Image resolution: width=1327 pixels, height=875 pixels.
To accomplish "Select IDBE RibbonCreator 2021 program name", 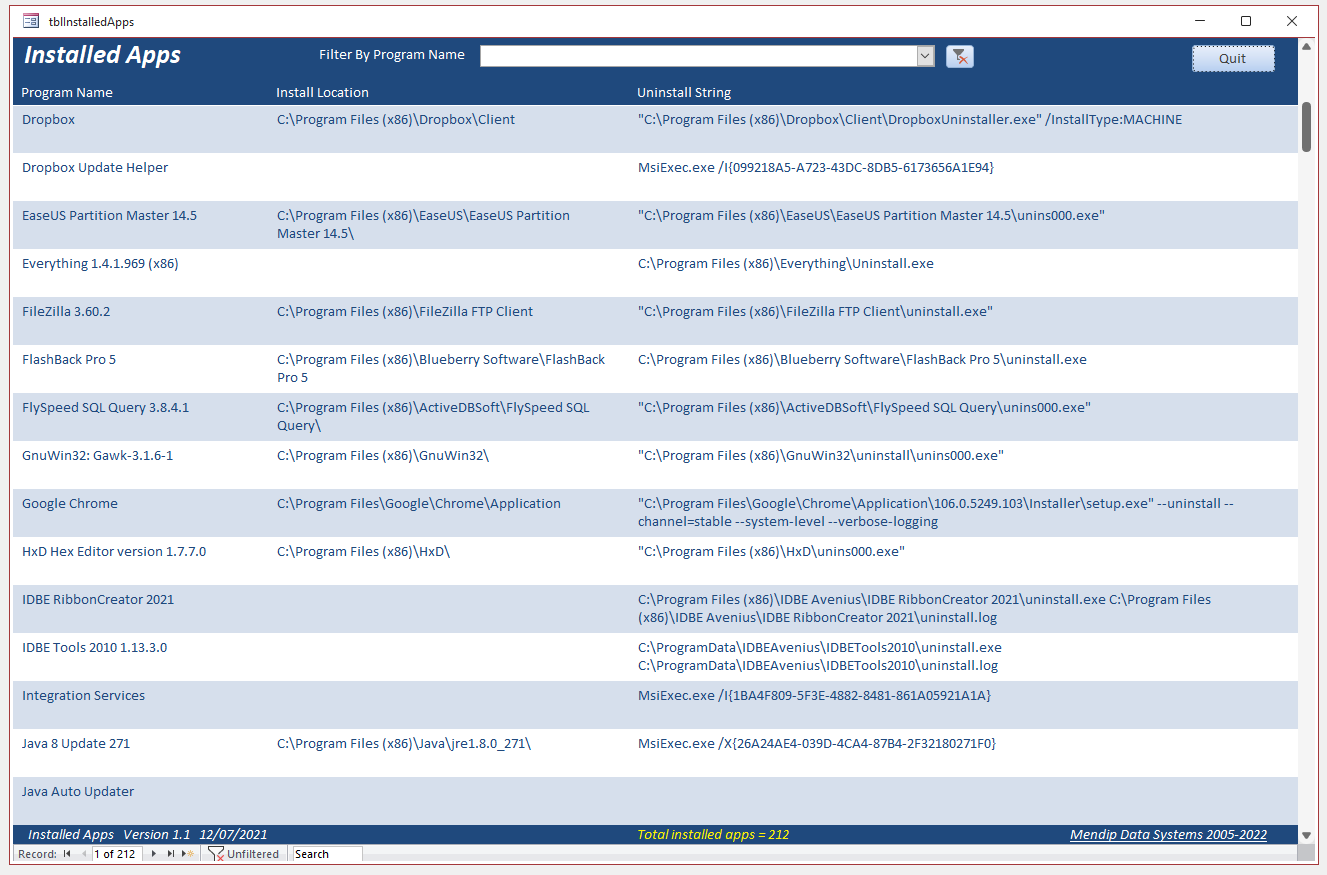I will [x=98, y=599].
